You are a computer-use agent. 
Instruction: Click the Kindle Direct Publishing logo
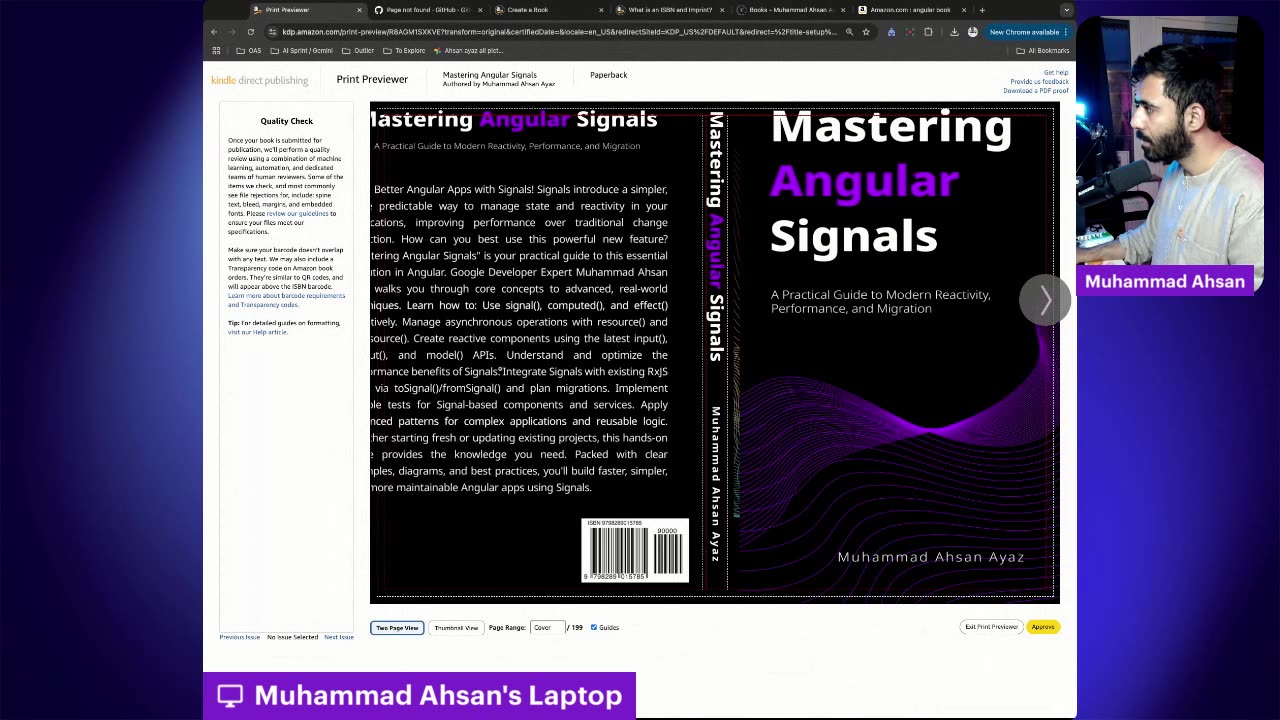(259, 80)
